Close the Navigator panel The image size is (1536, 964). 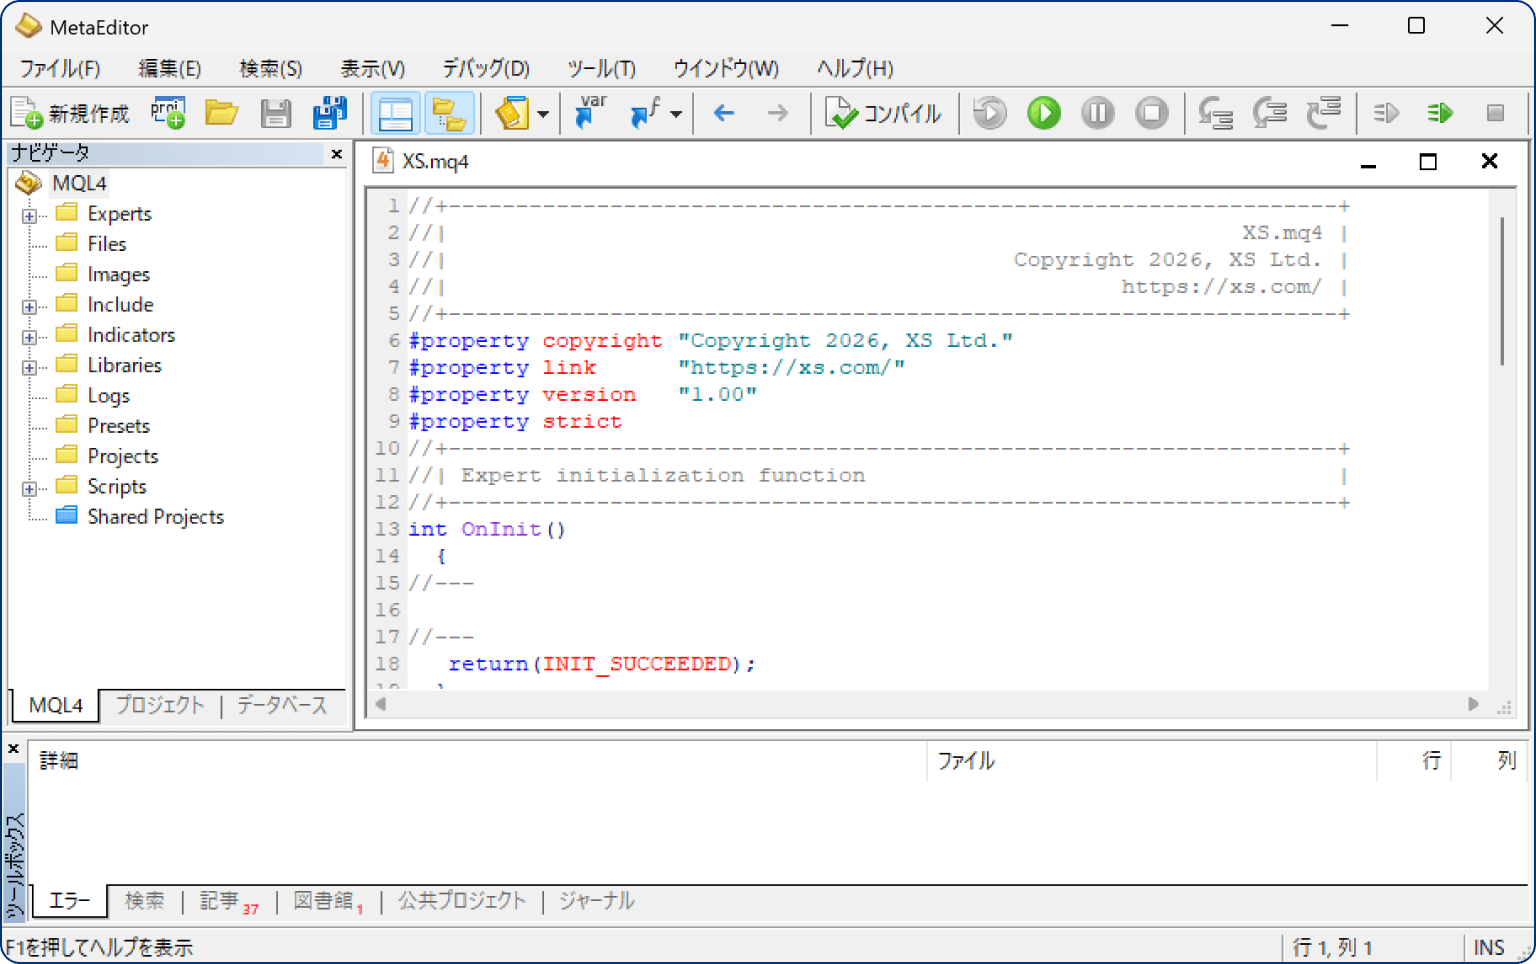click(337, 154)
